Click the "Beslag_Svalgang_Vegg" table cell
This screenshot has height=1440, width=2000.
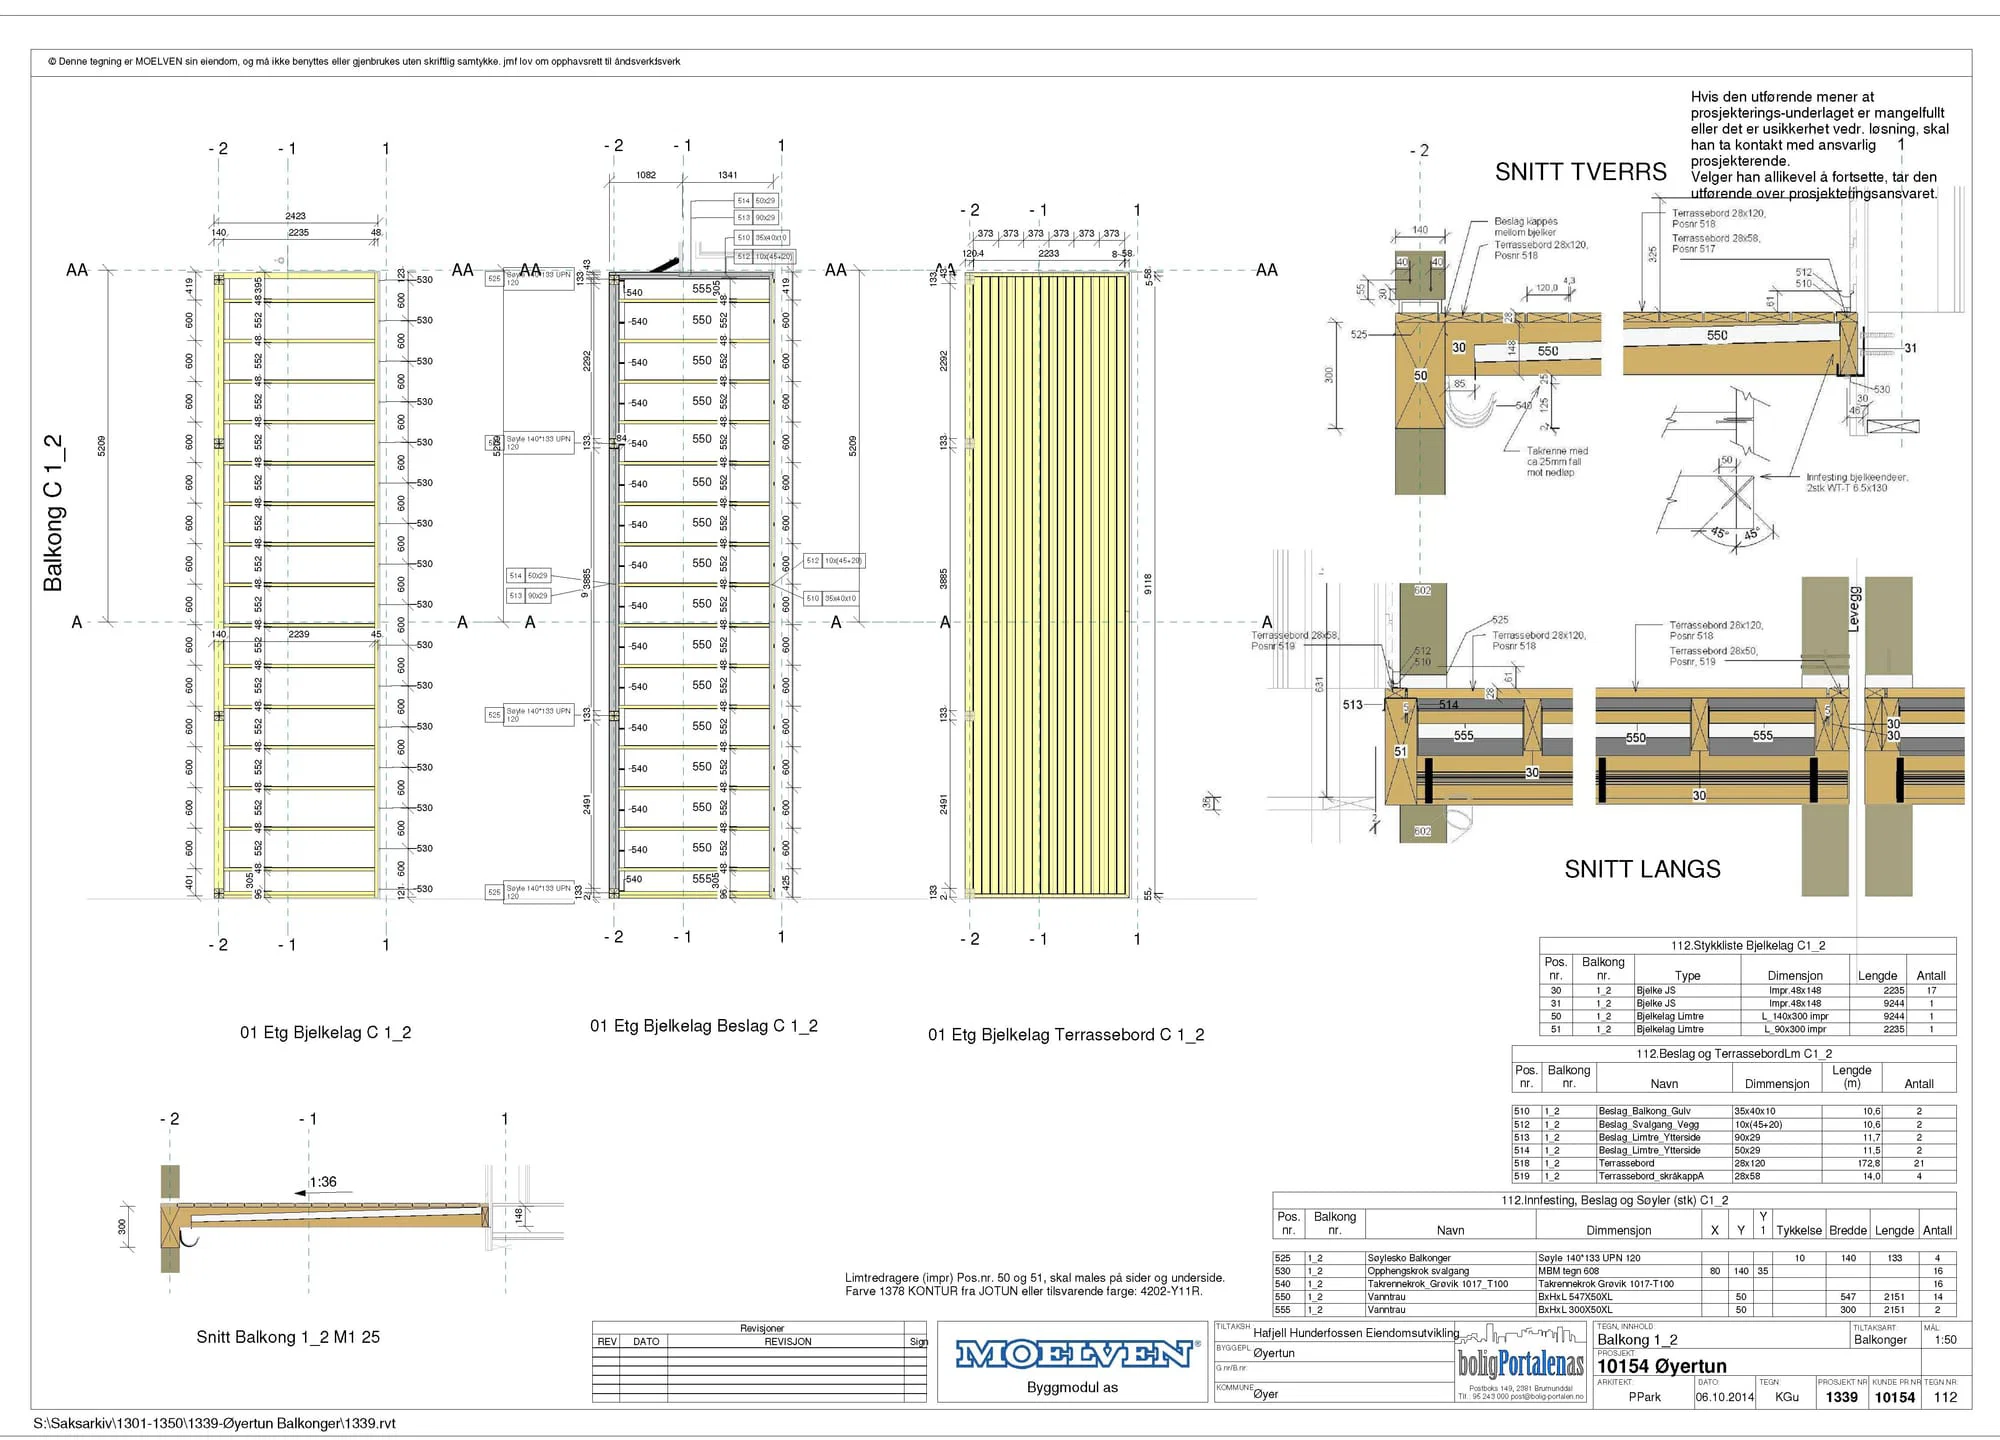1648,1124
